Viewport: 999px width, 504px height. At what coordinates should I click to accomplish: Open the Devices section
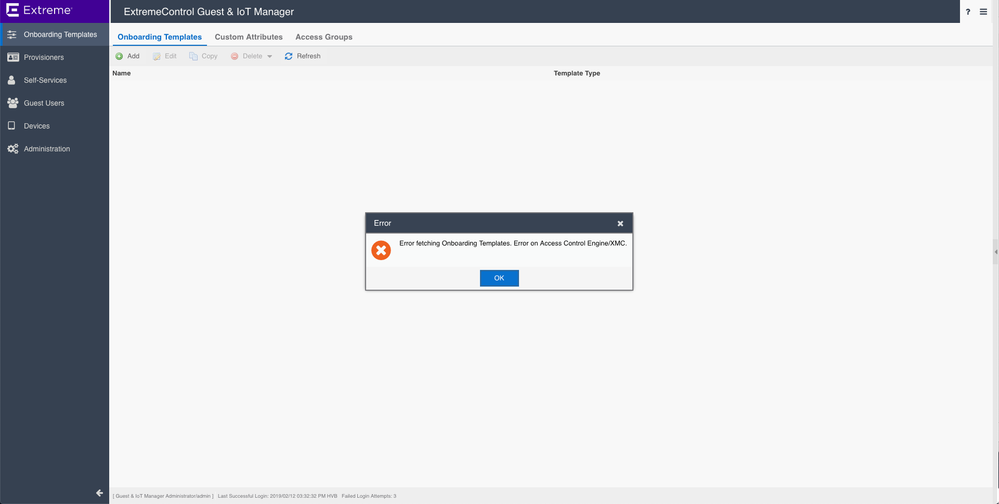click(36, 126)
